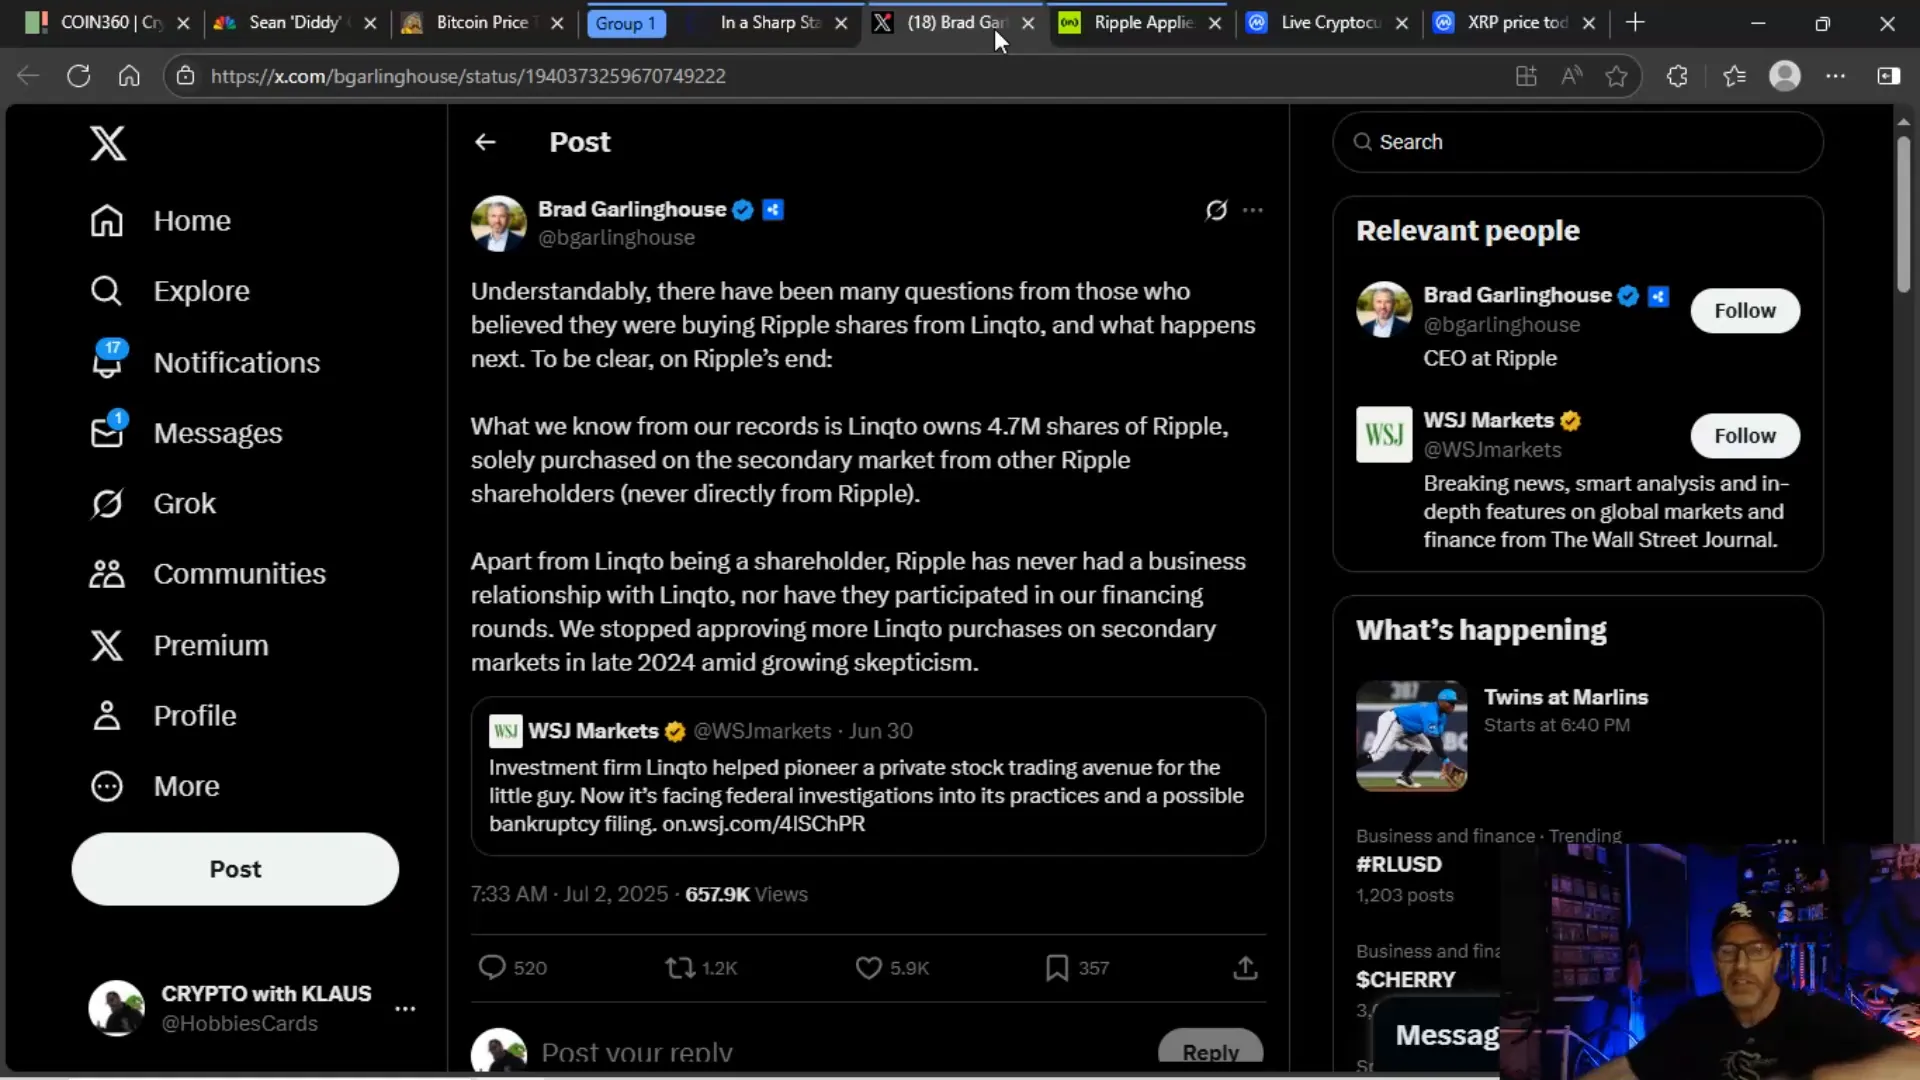Open Profile from the sidebar
Screen dimensions: 1920x1080
coord(163,715)
